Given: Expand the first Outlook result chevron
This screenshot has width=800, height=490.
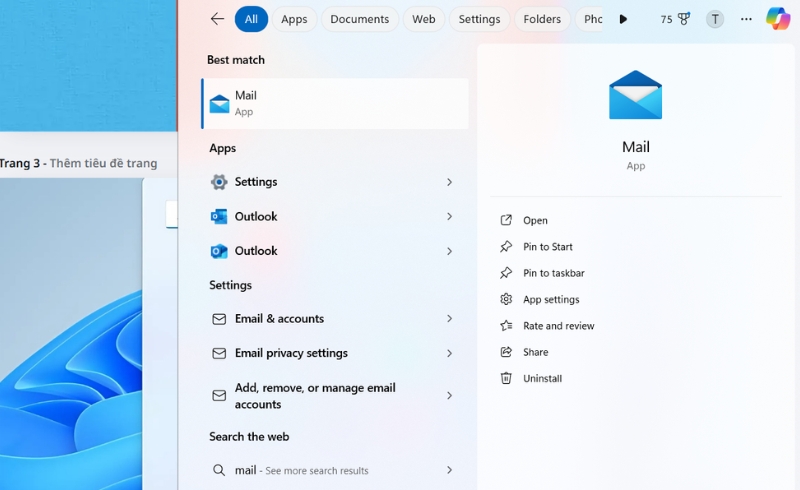Looking at the screenshot, I should coord(449,216).
